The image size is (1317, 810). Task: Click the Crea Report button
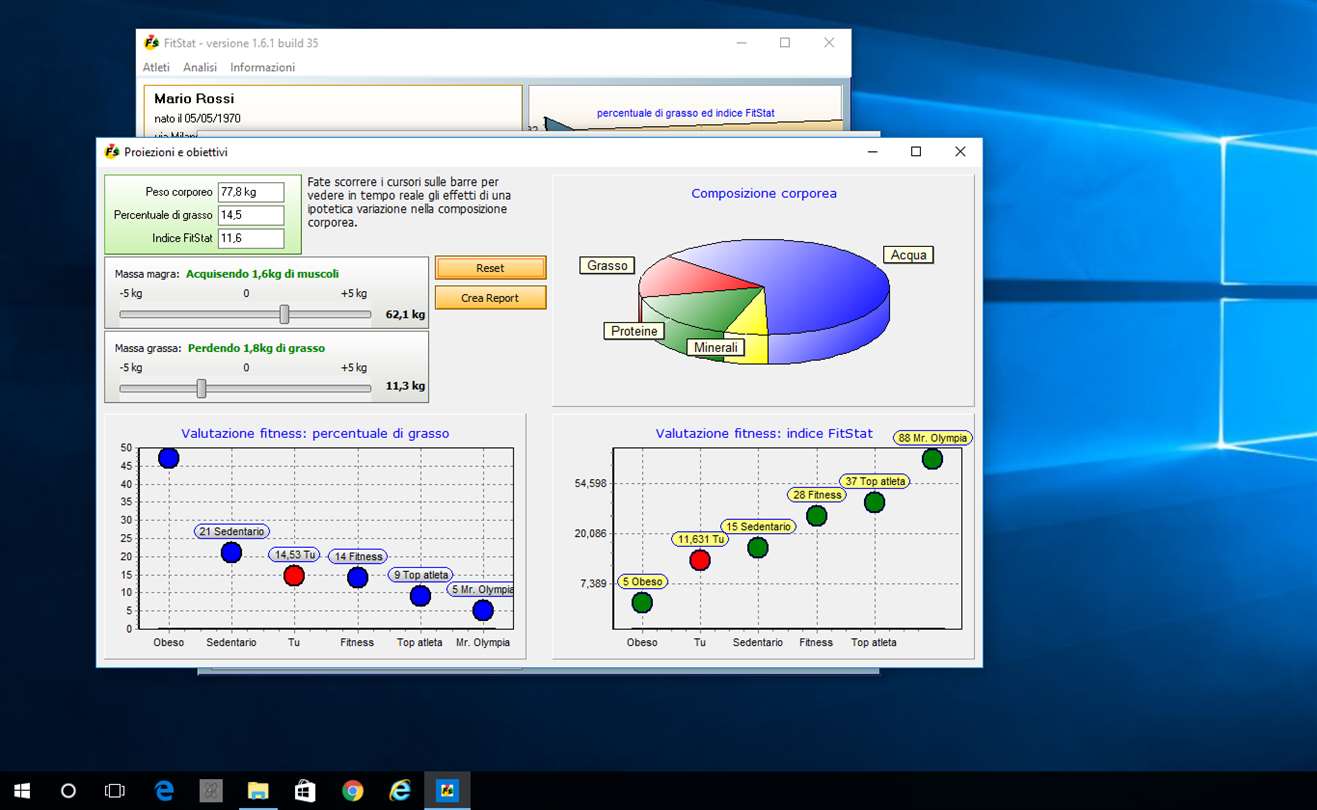[x=490, y=298]
